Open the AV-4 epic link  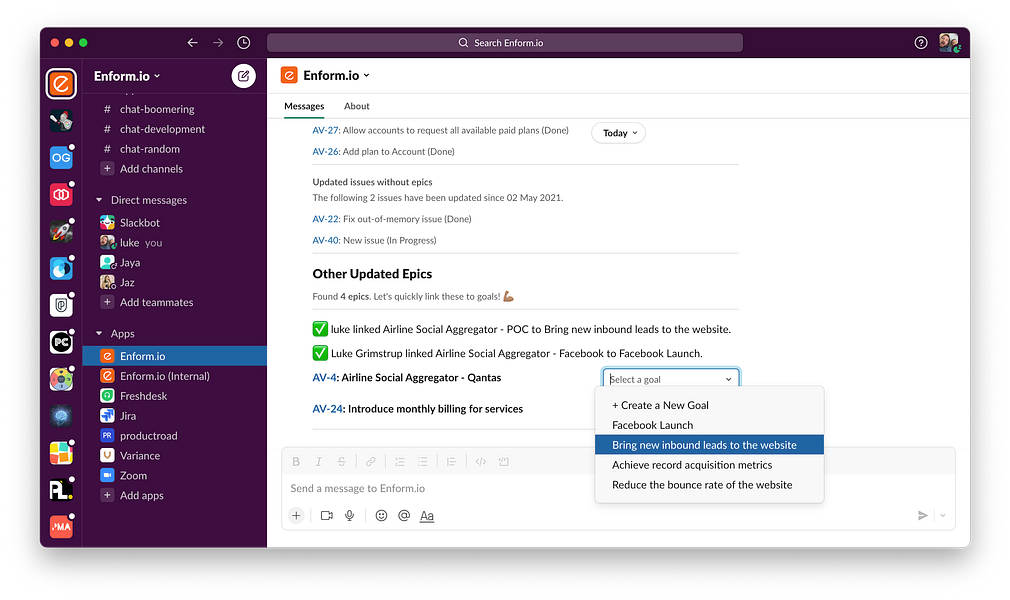coord(324,378)
